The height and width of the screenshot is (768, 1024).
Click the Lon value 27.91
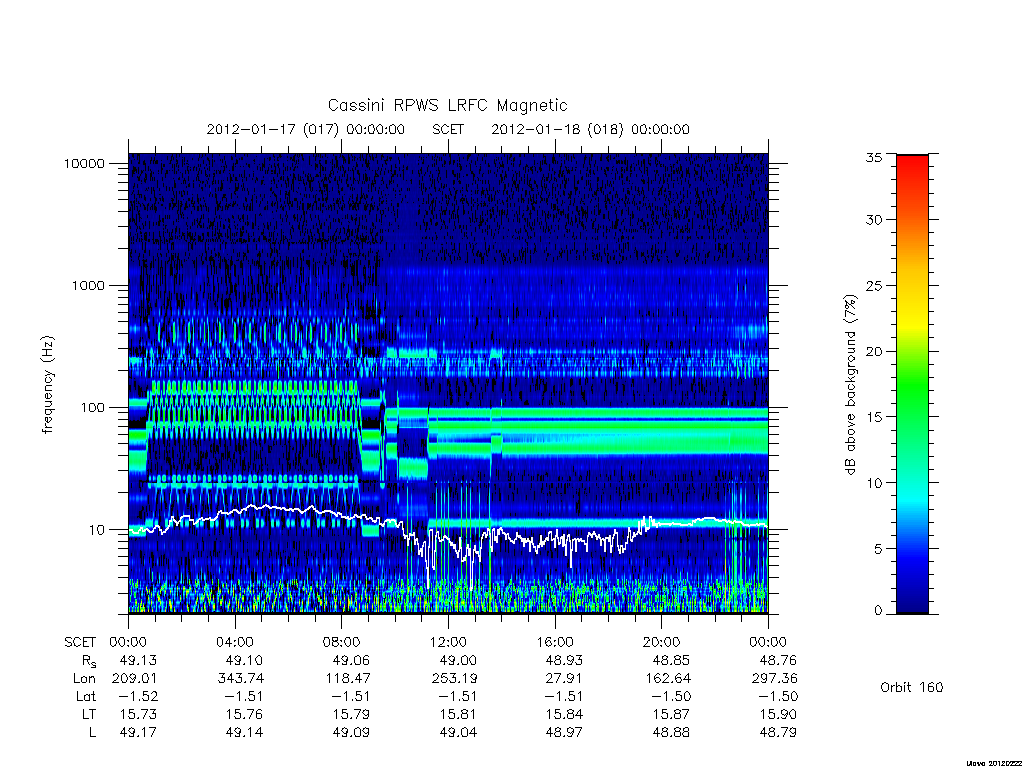coord(564,679)
